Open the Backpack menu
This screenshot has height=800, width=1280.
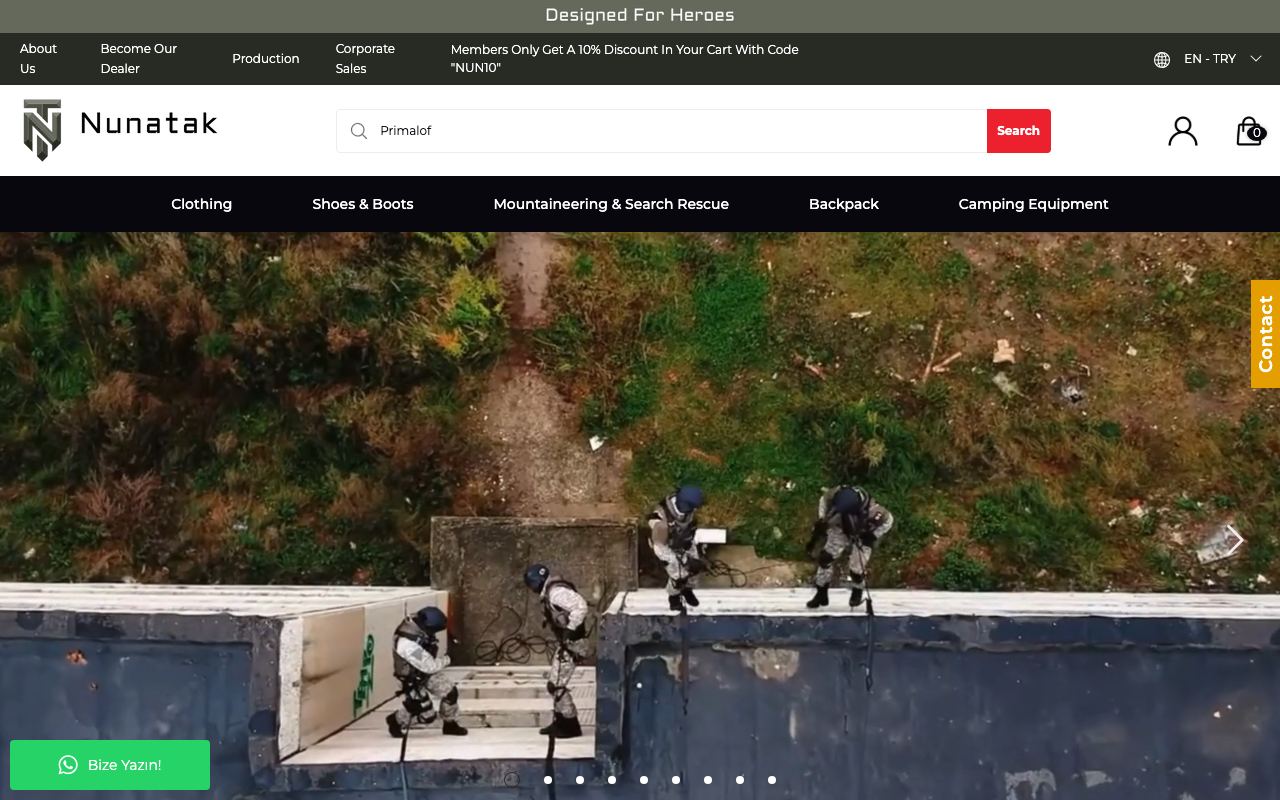point(844,204)
